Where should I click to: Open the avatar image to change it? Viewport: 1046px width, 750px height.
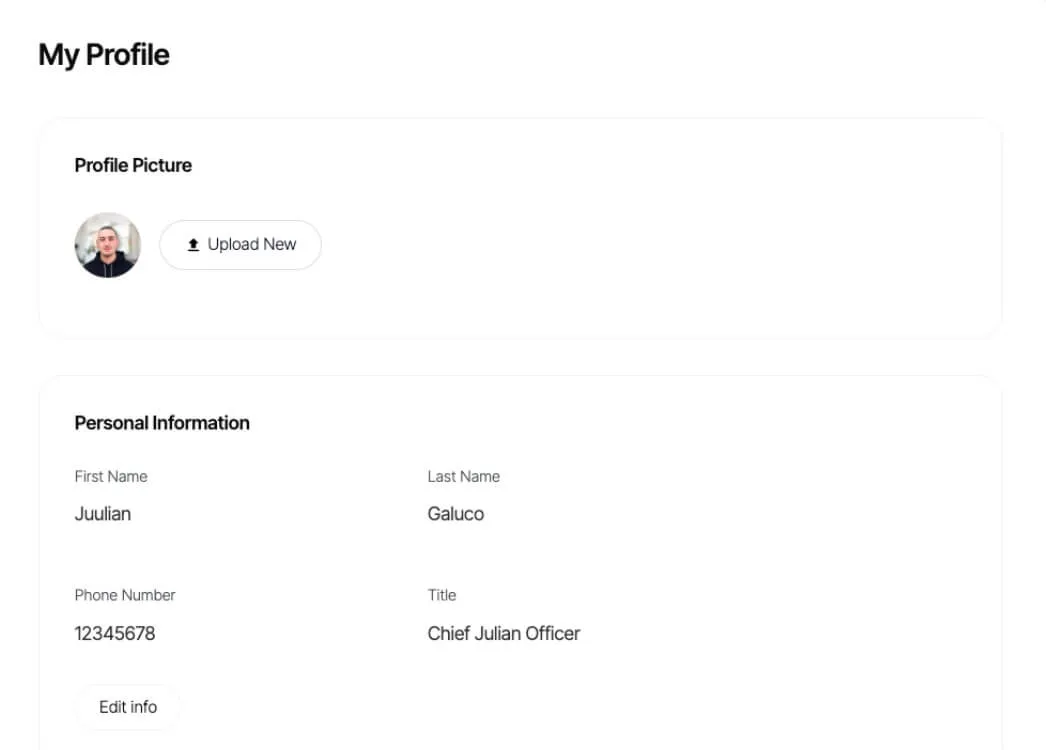[x=107, y=245]
